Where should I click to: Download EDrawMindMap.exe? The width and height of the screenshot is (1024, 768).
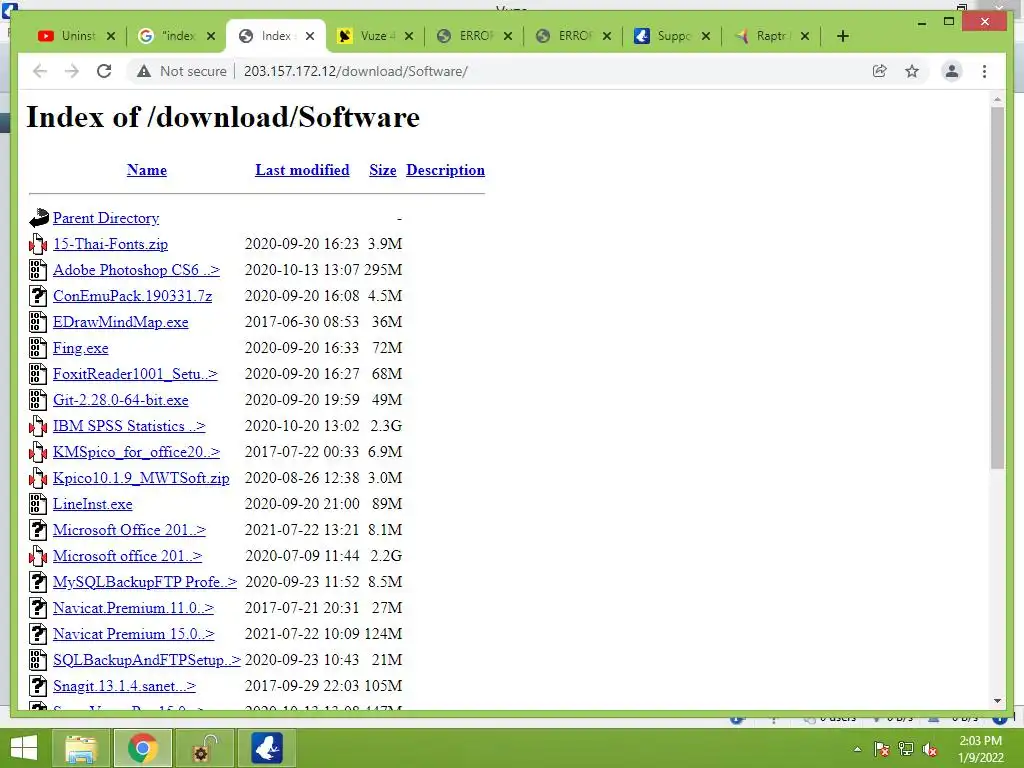pyautogui.click(x=121, y=322)
